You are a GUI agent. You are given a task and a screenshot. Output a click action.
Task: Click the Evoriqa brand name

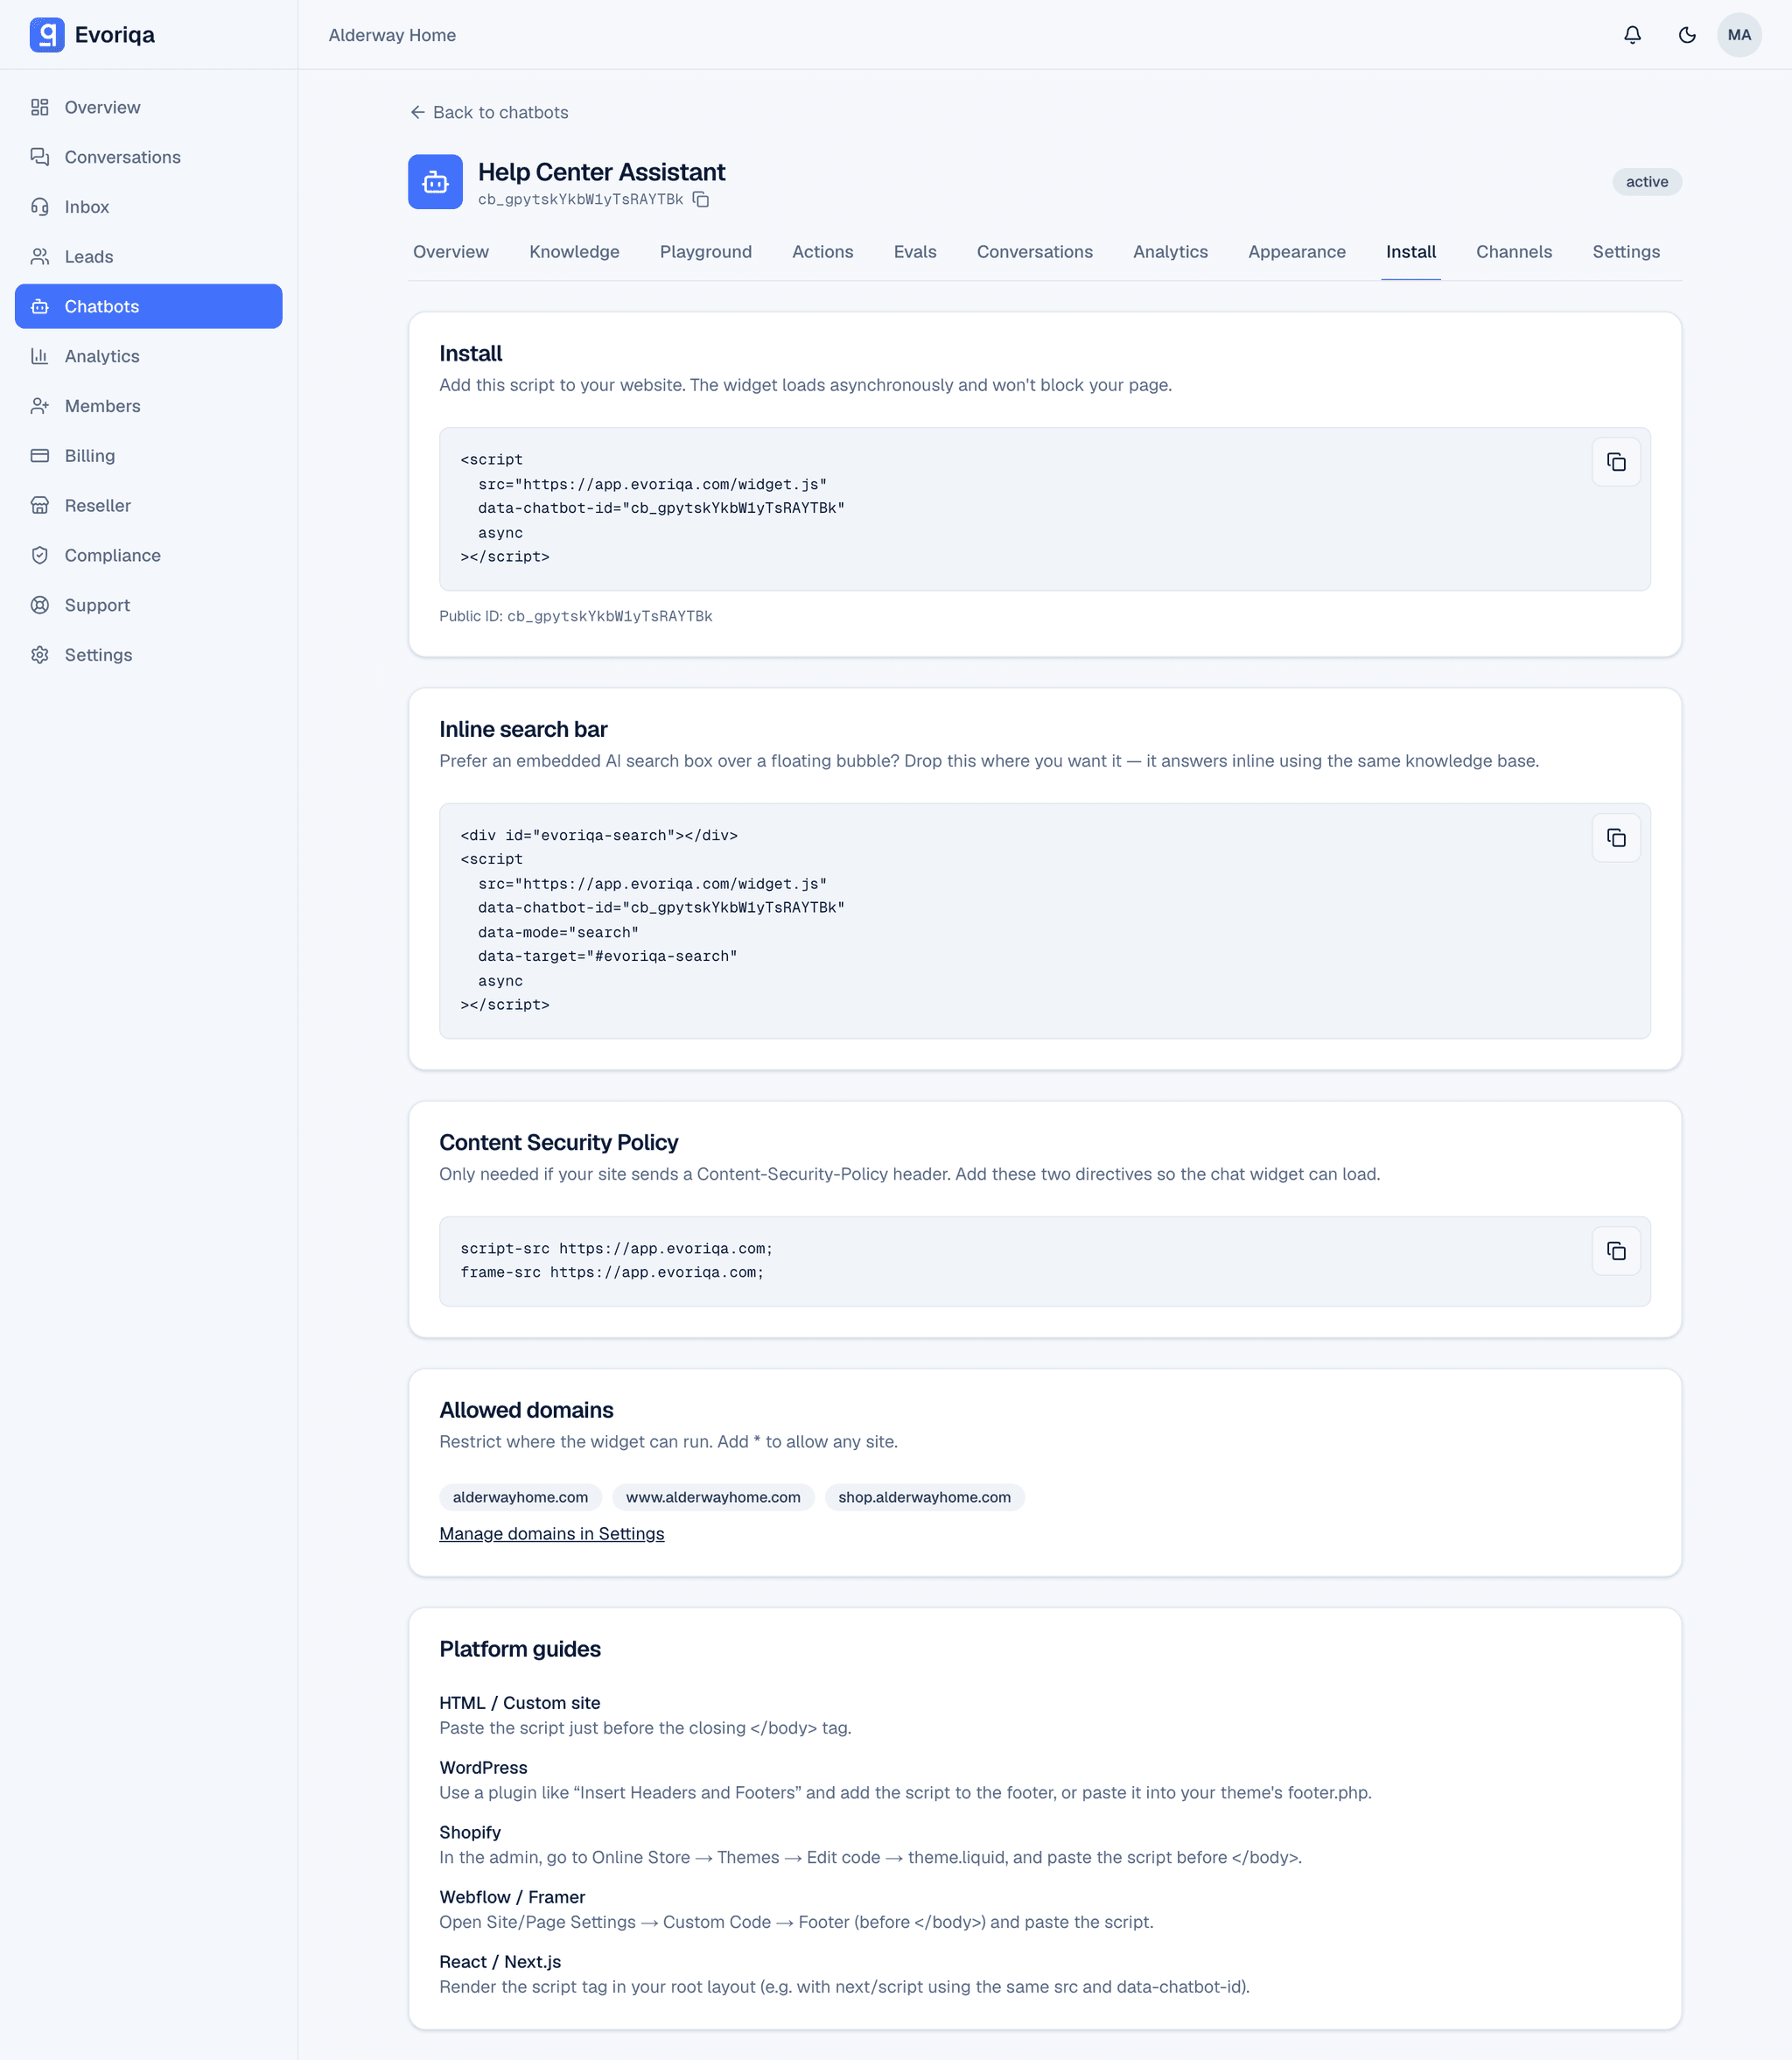[x=115, y=35]
